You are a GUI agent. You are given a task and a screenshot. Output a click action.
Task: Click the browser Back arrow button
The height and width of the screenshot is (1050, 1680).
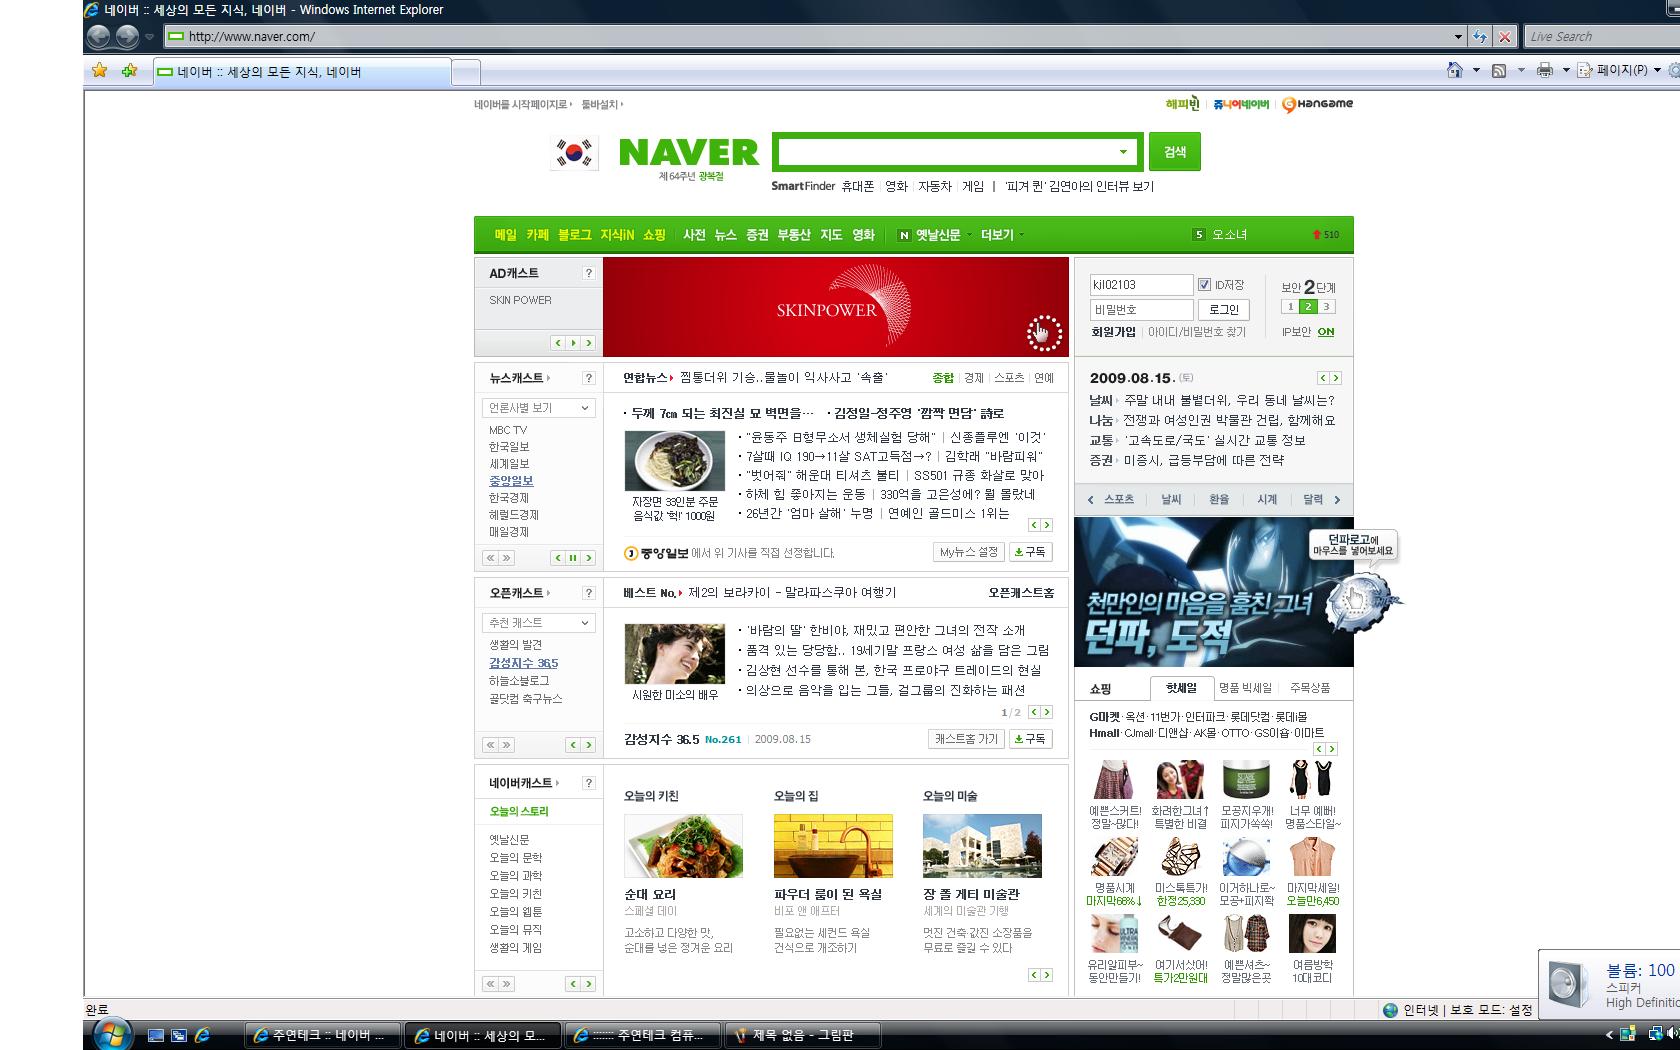pos(98,37)
